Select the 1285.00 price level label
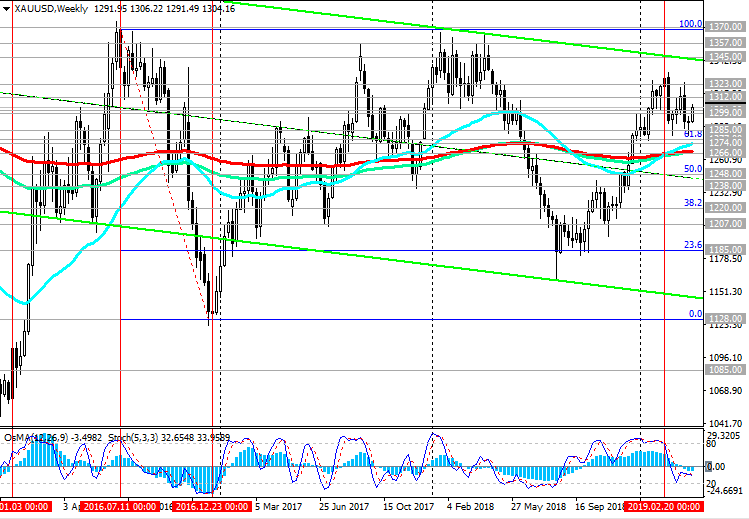This screenshot has height=519, width=749. tap(726, 130)
